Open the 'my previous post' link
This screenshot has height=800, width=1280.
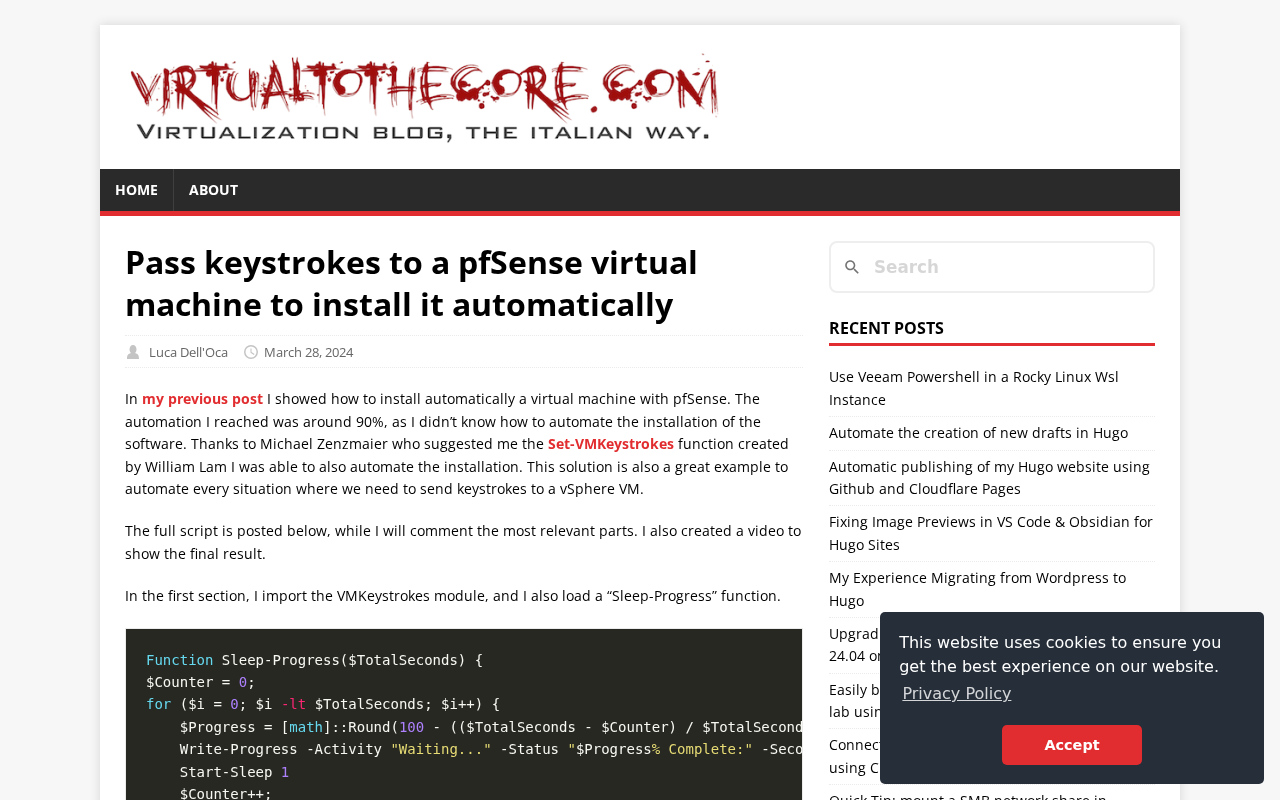202,398
